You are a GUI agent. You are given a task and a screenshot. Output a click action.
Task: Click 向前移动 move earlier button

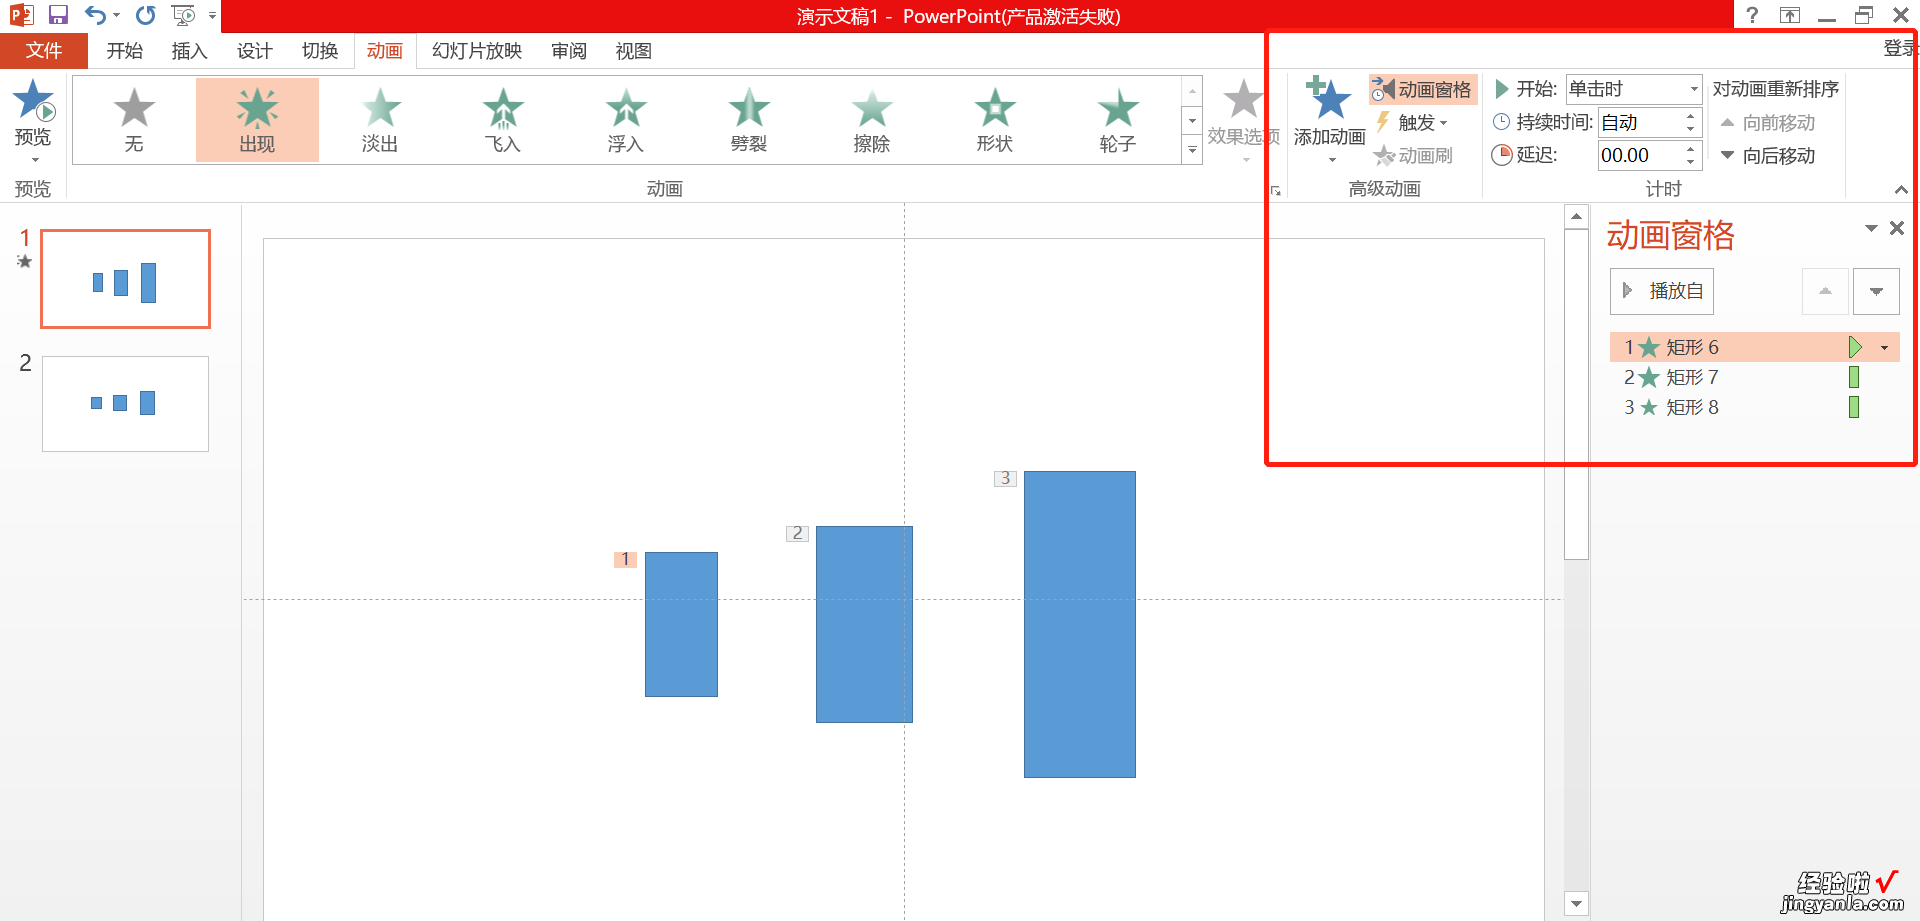(x=1767, y=122)
